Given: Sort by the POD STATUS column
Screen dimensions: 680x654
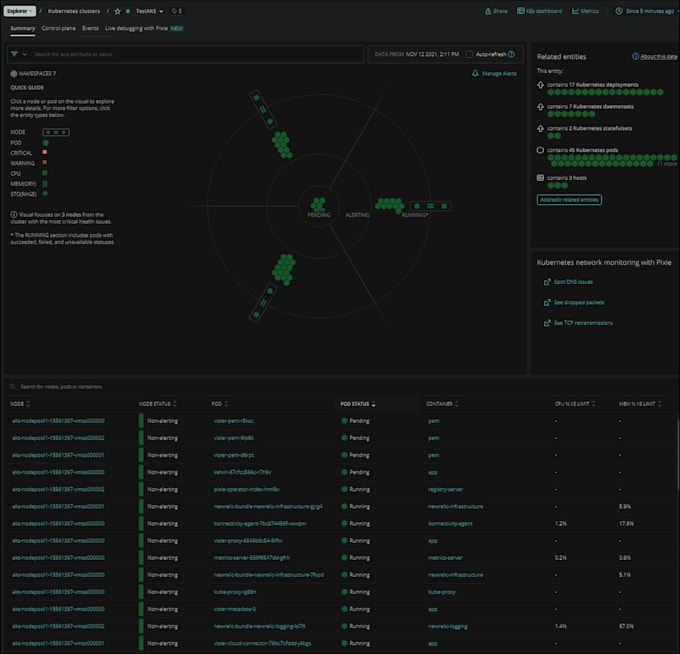Looking at the screenshot, I should (358, 404).
